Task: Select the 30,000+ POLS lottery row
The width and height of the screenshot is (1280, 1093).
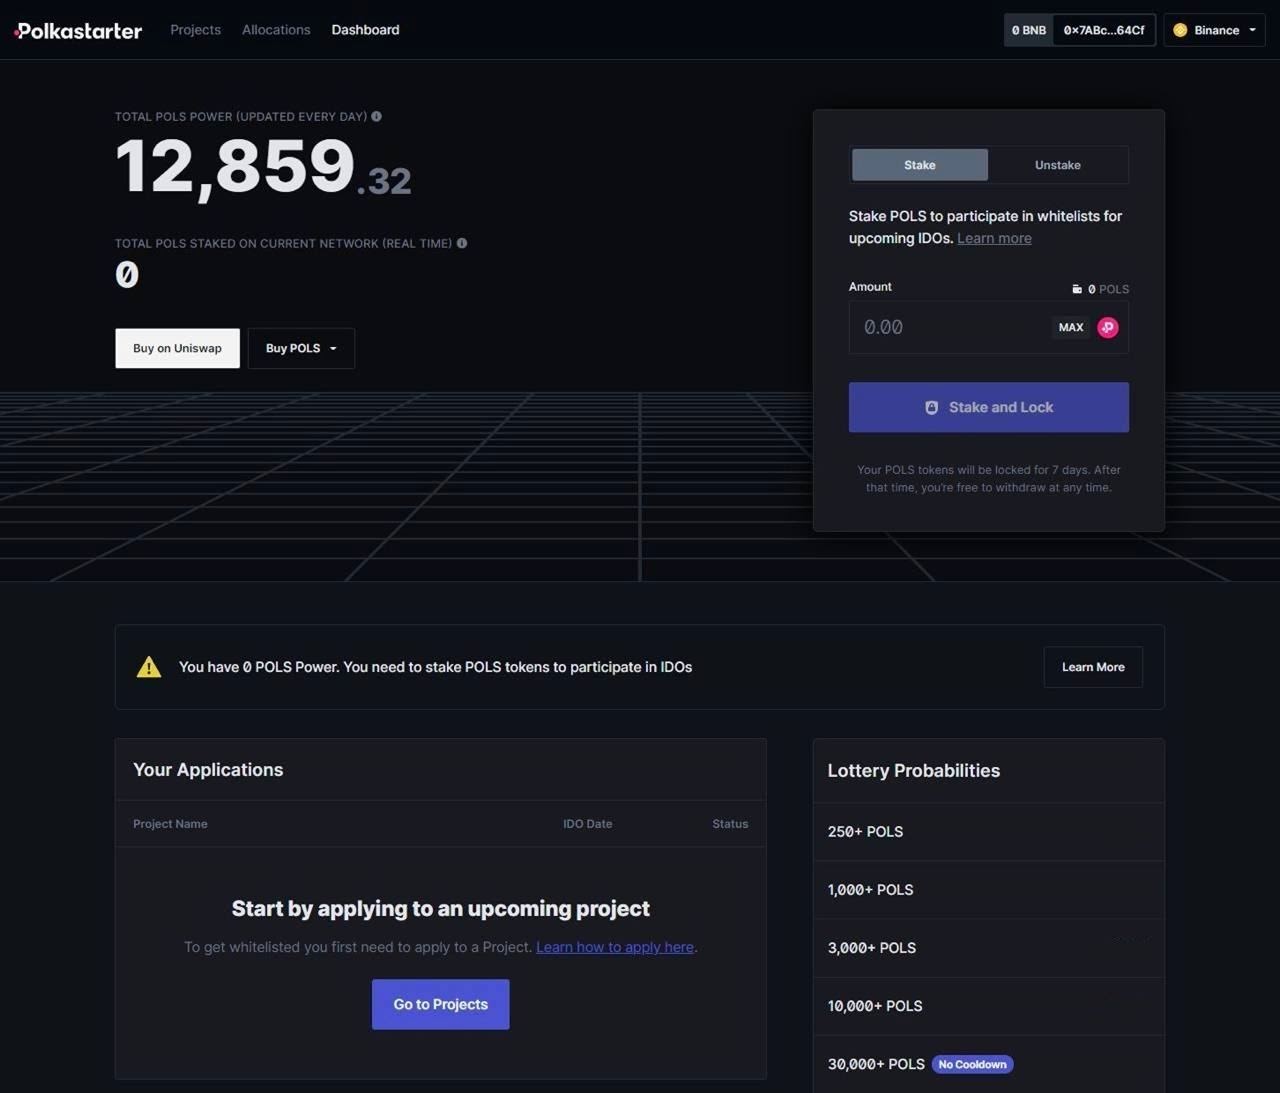Action: (x=989, y=1064)
